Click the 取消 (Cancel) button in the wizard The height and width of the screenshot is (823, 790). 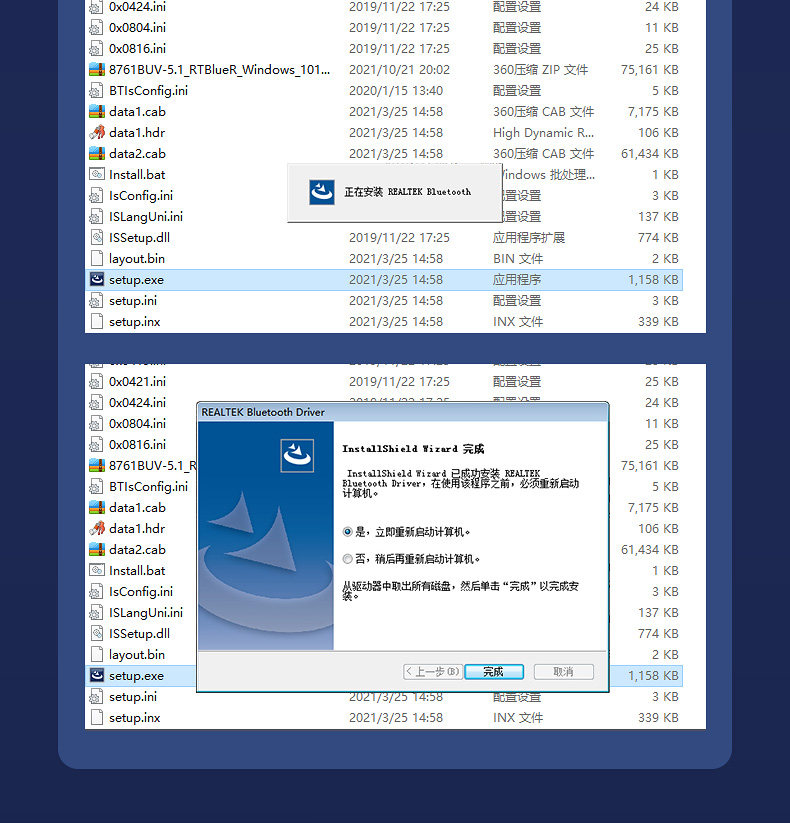pos(563,672)
